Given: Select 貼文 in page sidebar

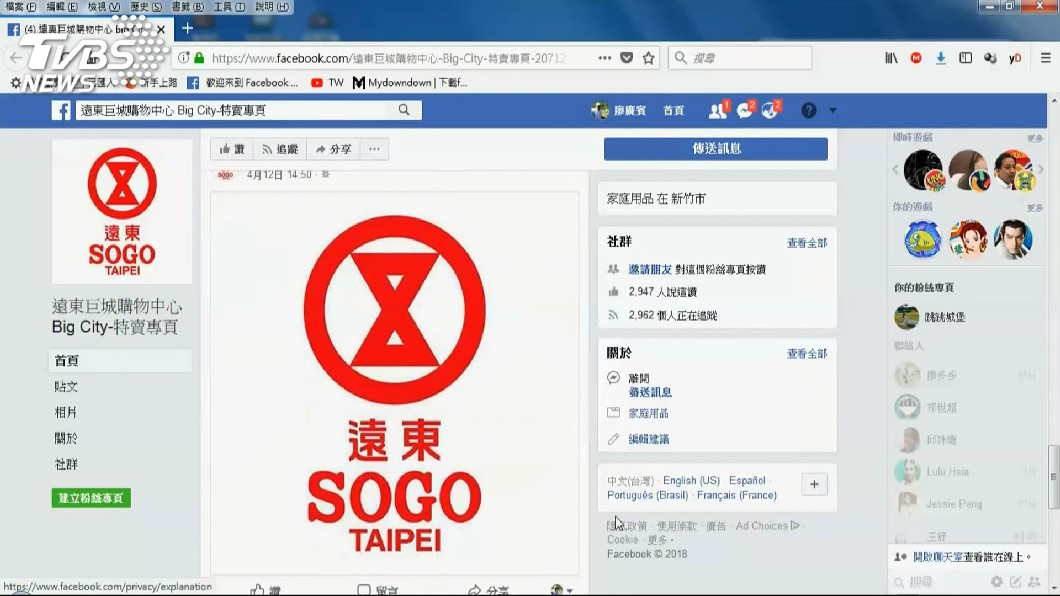Looking at the screenshot, I should pyautogui.click(x=66, y=387).
